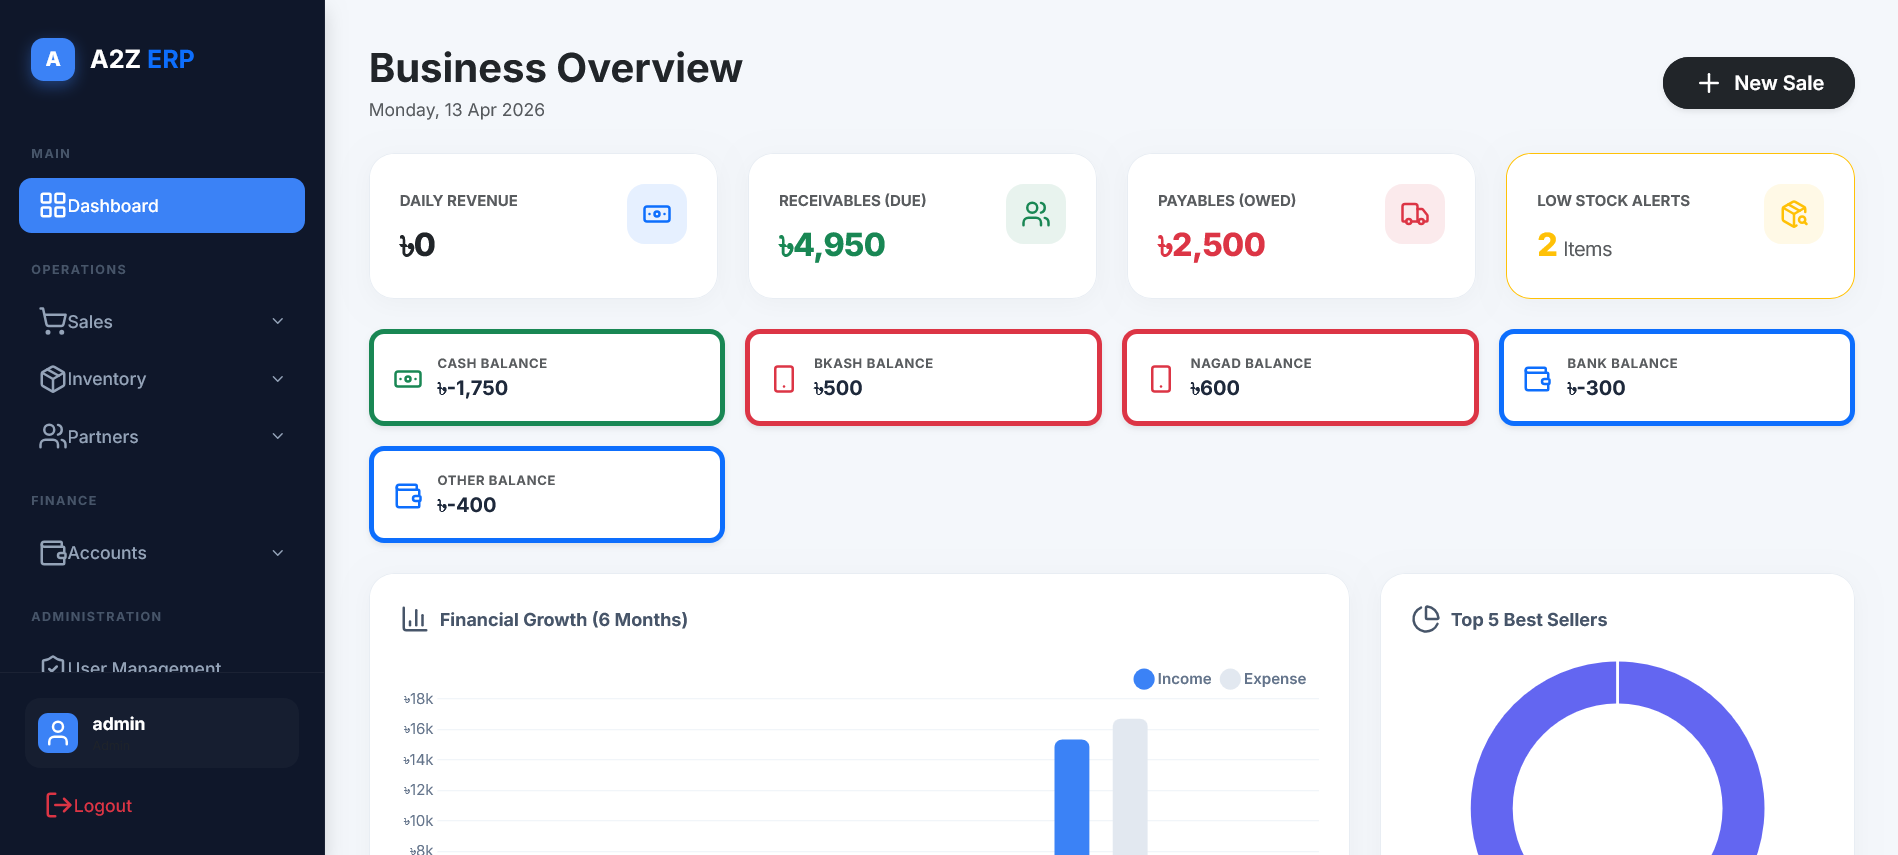Viewport: 1898px width, 855px height.
Task: Click the A2Z ERP brand title
Action: click(x=142, y=59)
